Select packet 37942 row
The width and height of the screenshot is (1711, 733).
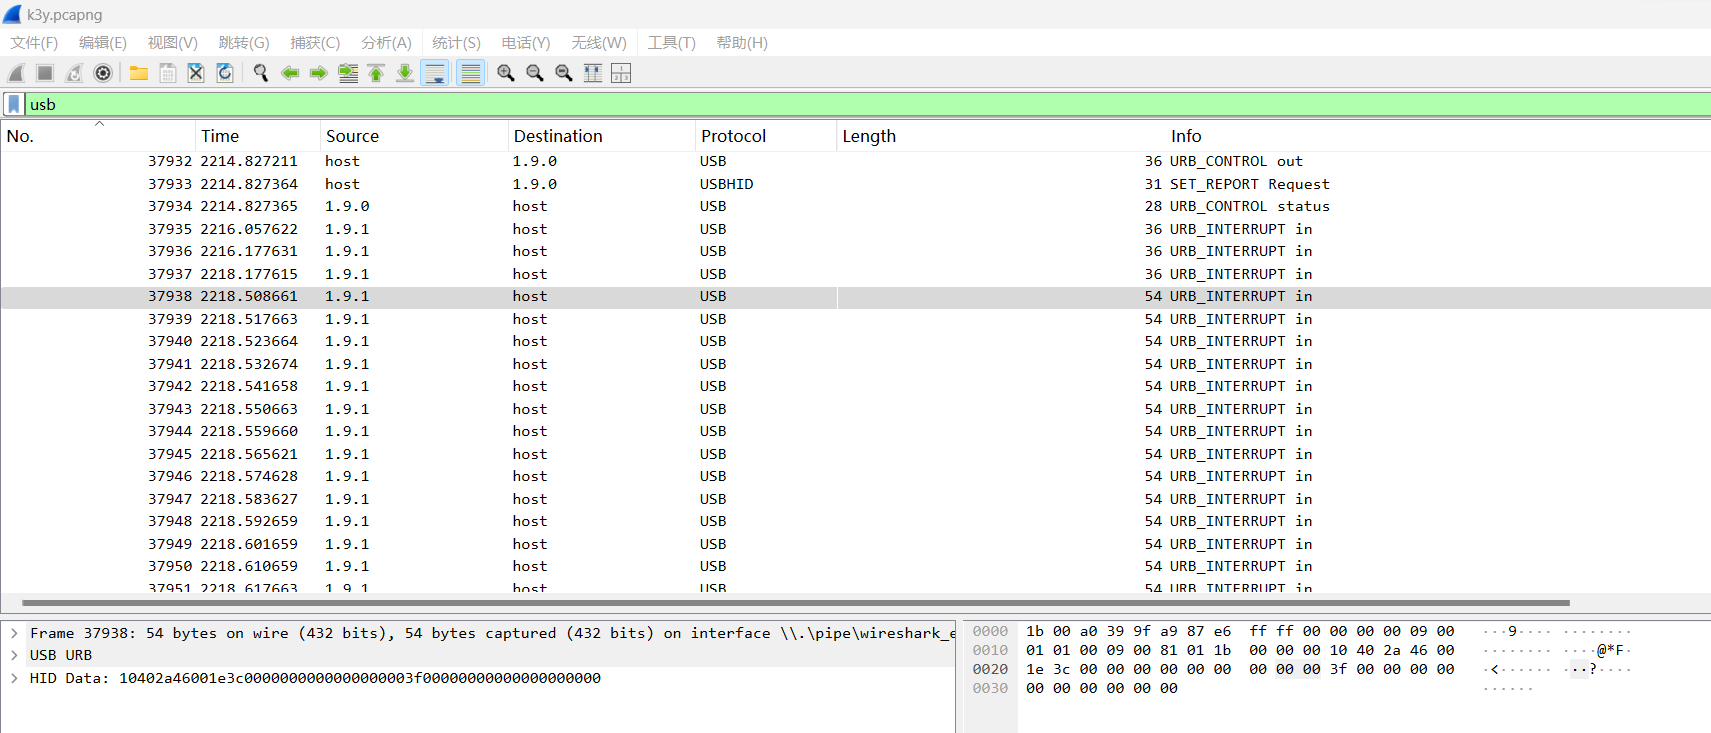point(855,386)
